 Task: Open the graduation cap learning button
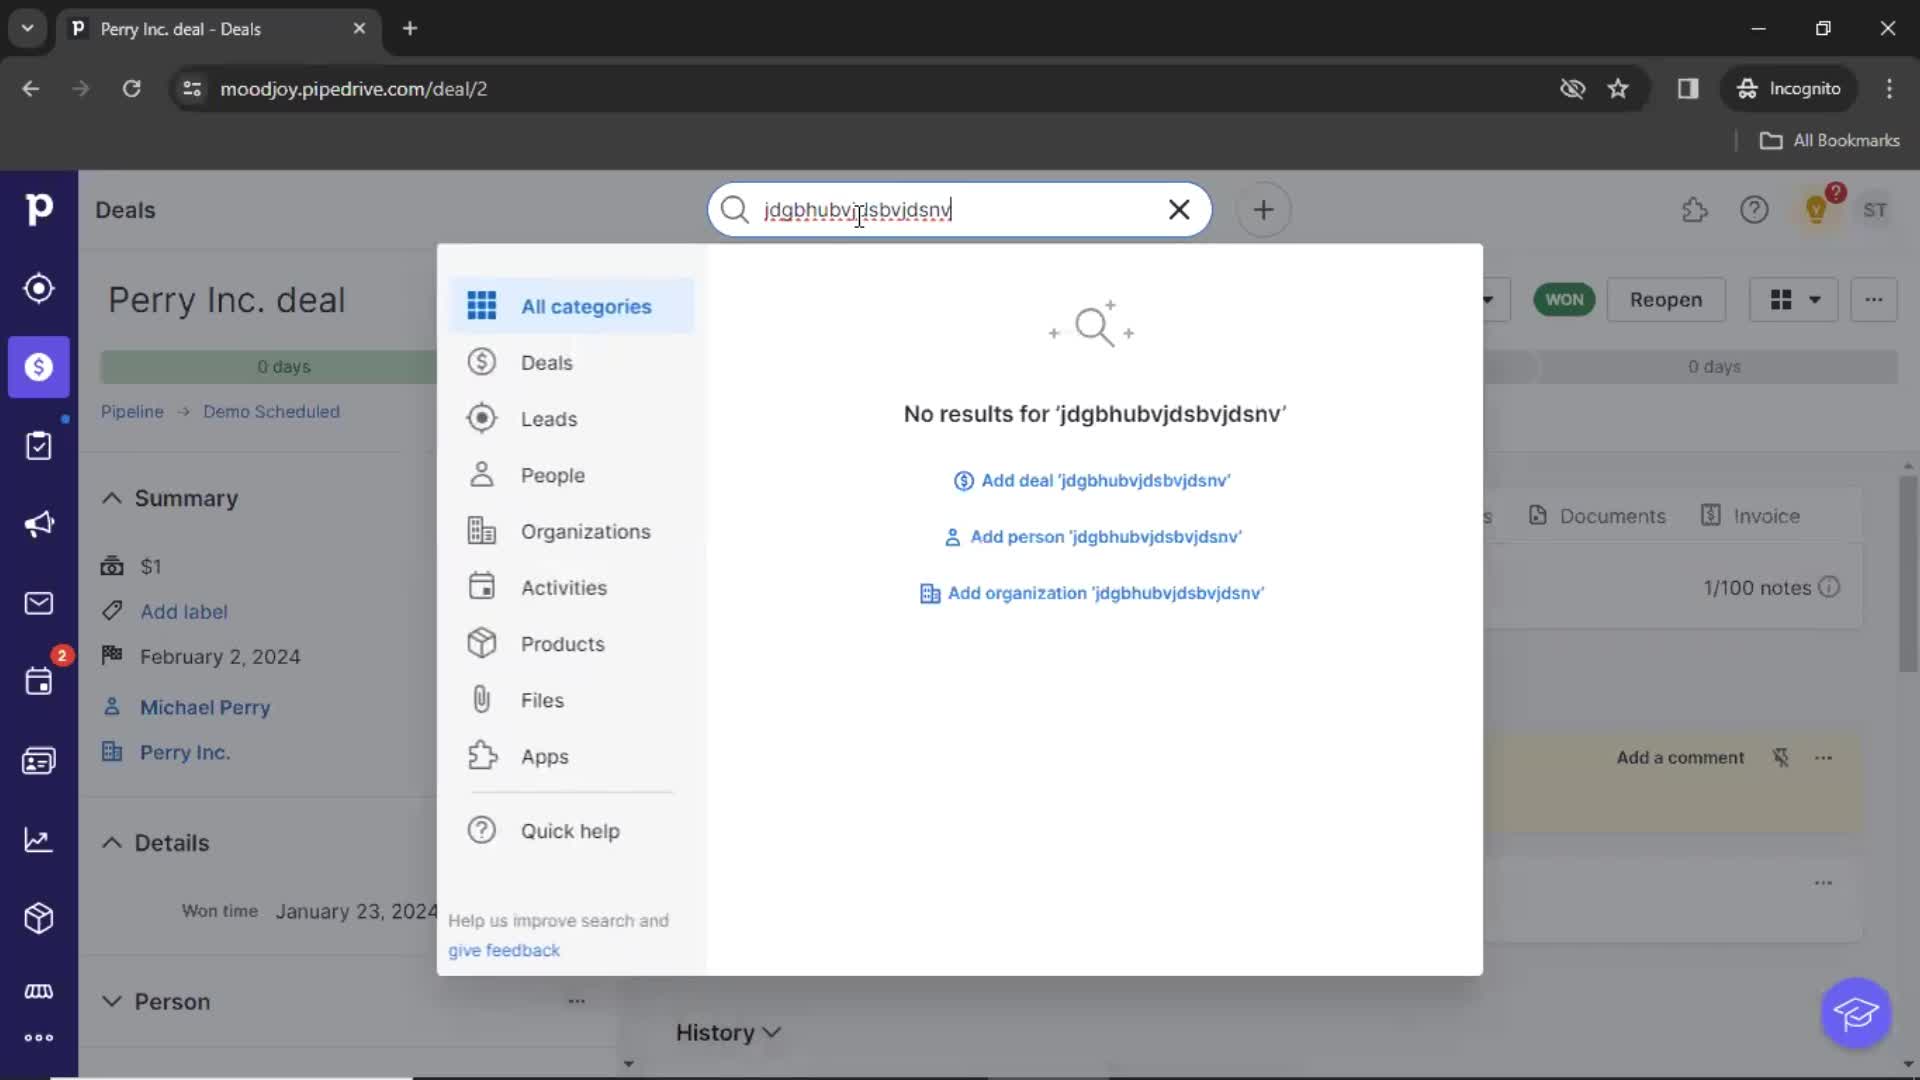pos(1856,1013)
